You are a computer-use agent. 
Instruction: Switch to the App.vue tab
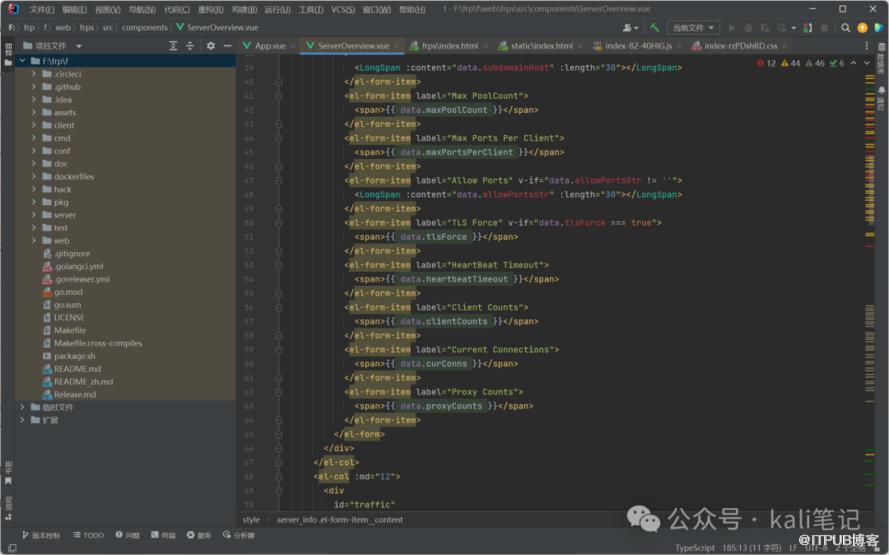click(269, 46)
